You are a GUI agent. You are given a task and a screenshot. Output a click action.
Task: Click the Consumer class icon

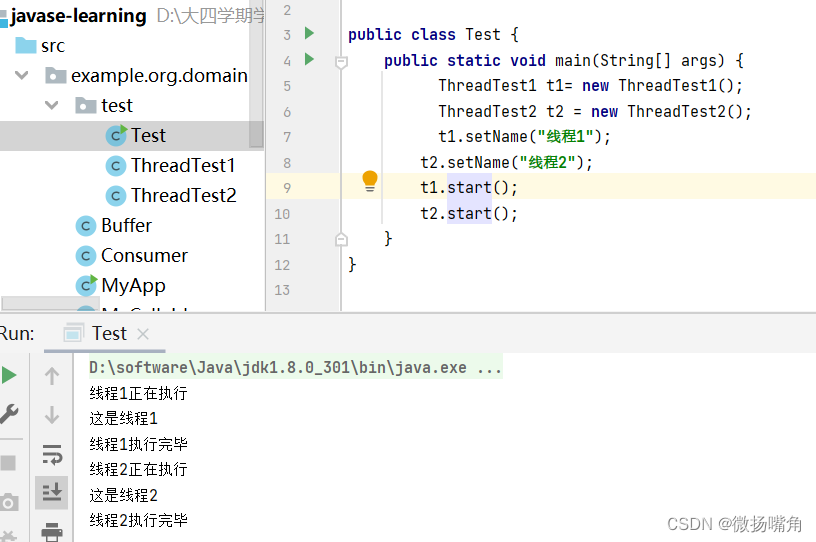[x=86, y=256]
